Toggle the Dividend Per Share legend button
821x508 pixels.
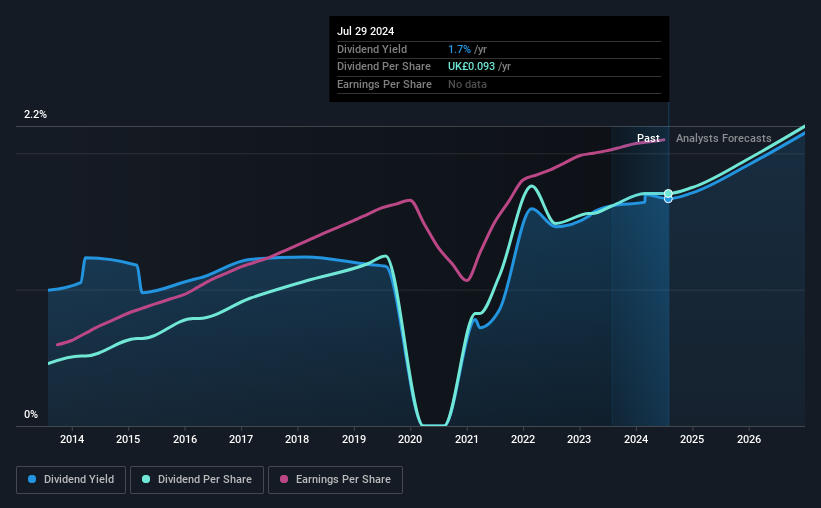click(x=197, y=480)
